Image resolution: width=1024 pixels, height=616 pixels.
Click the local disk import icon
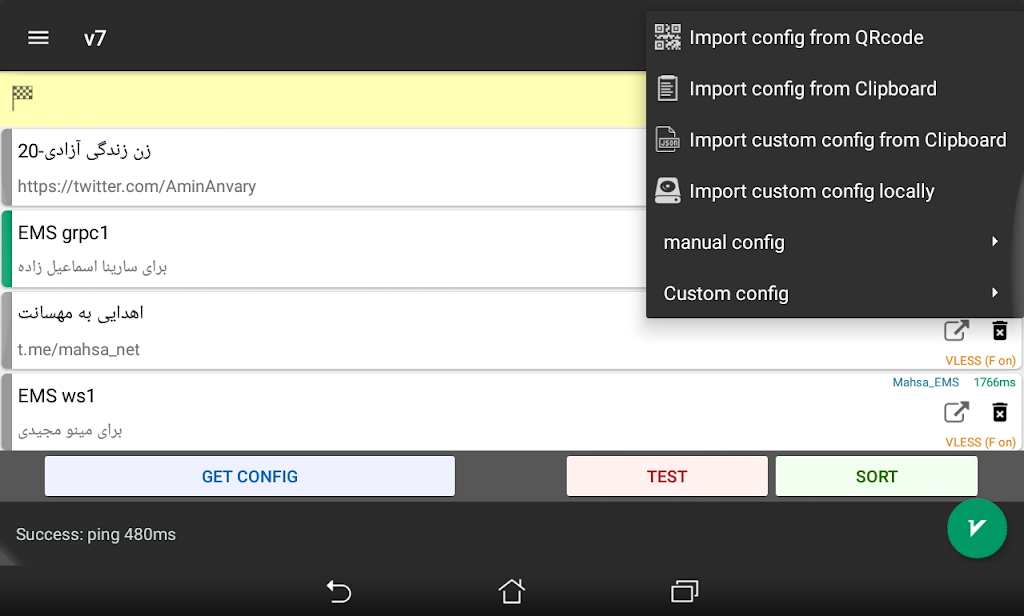coord(668,191)
